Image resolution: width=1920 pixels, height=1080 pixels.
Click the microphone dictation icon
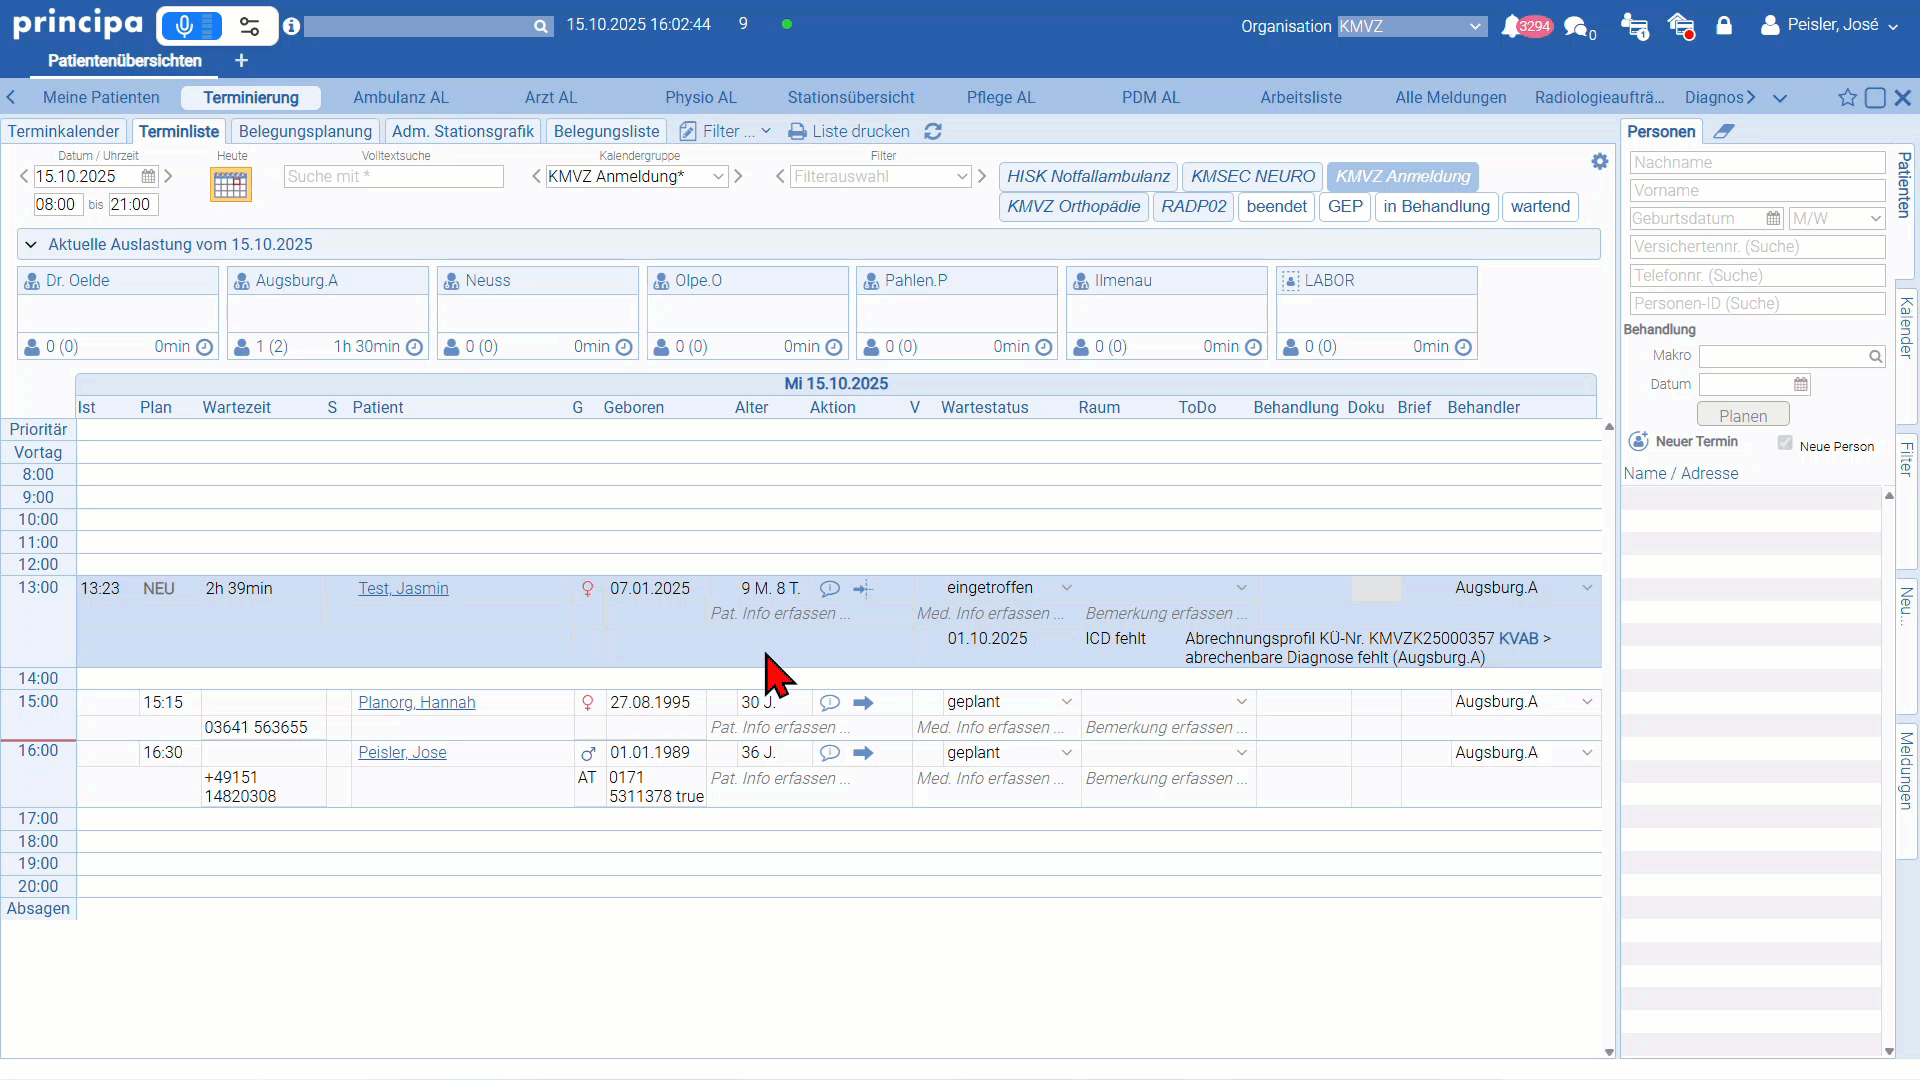point(185,26)
